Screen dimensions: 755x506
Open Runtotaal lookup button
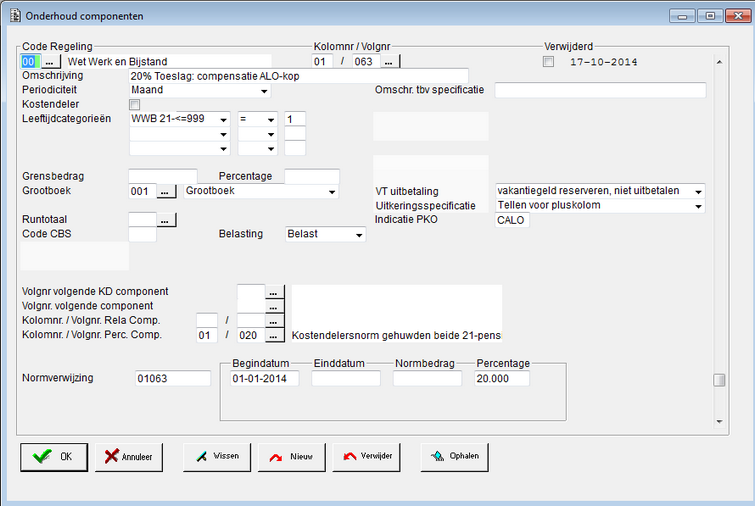coord(166,220)
